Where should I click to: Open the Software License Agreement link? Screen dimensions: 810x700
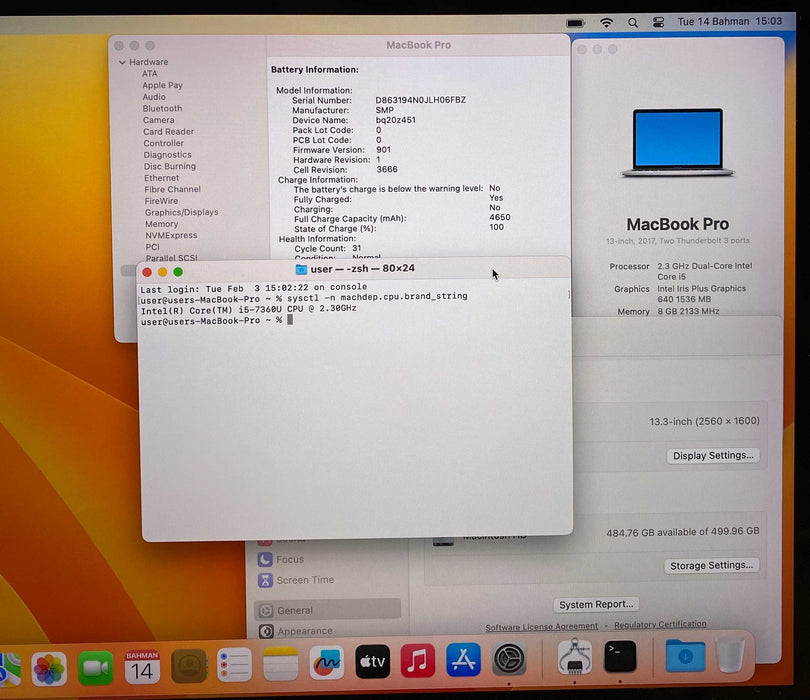[541, 627]
